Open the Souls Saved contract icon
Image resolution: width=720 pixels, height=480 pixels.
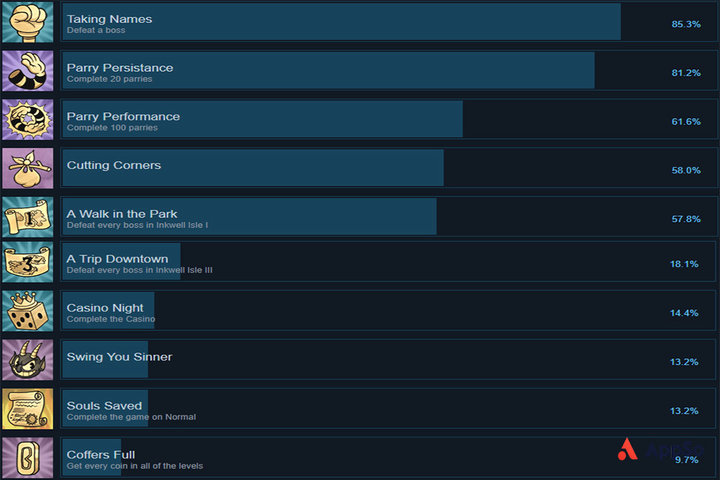click(x=28, y=409)
